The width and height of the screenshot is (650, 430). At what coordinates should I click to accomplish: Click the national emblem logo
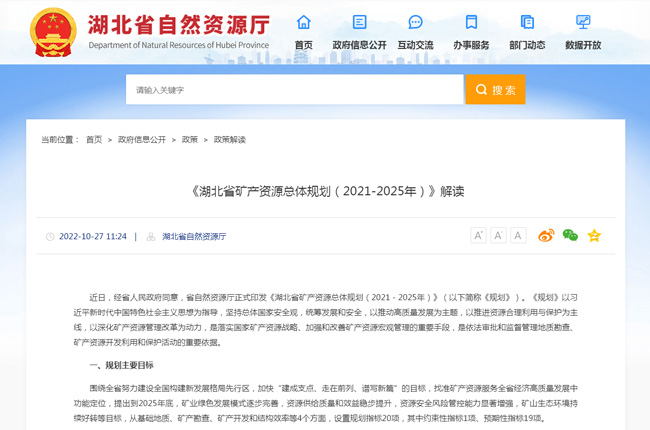(52, 32)
